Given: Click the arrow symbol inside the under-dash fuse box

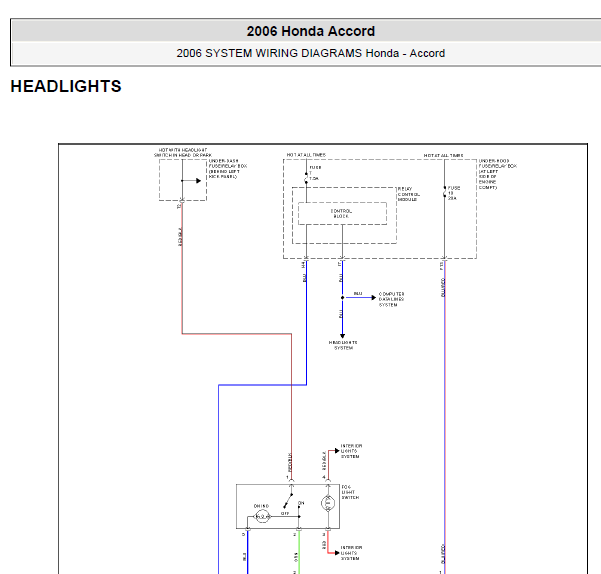Looking at the screenshot, I should (x=191, y=180).
